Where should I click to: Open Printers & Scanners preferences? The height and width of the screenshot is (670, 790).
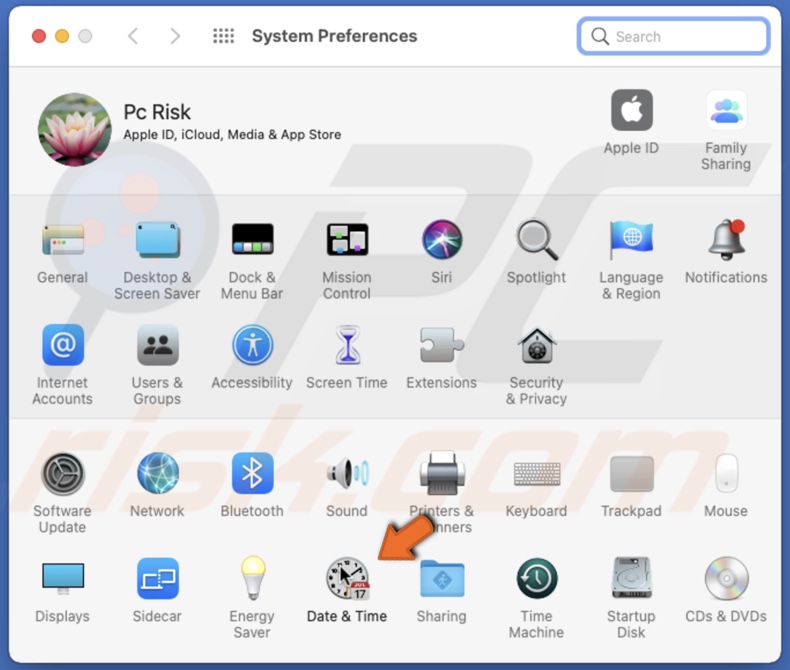[x=442, y=473]
